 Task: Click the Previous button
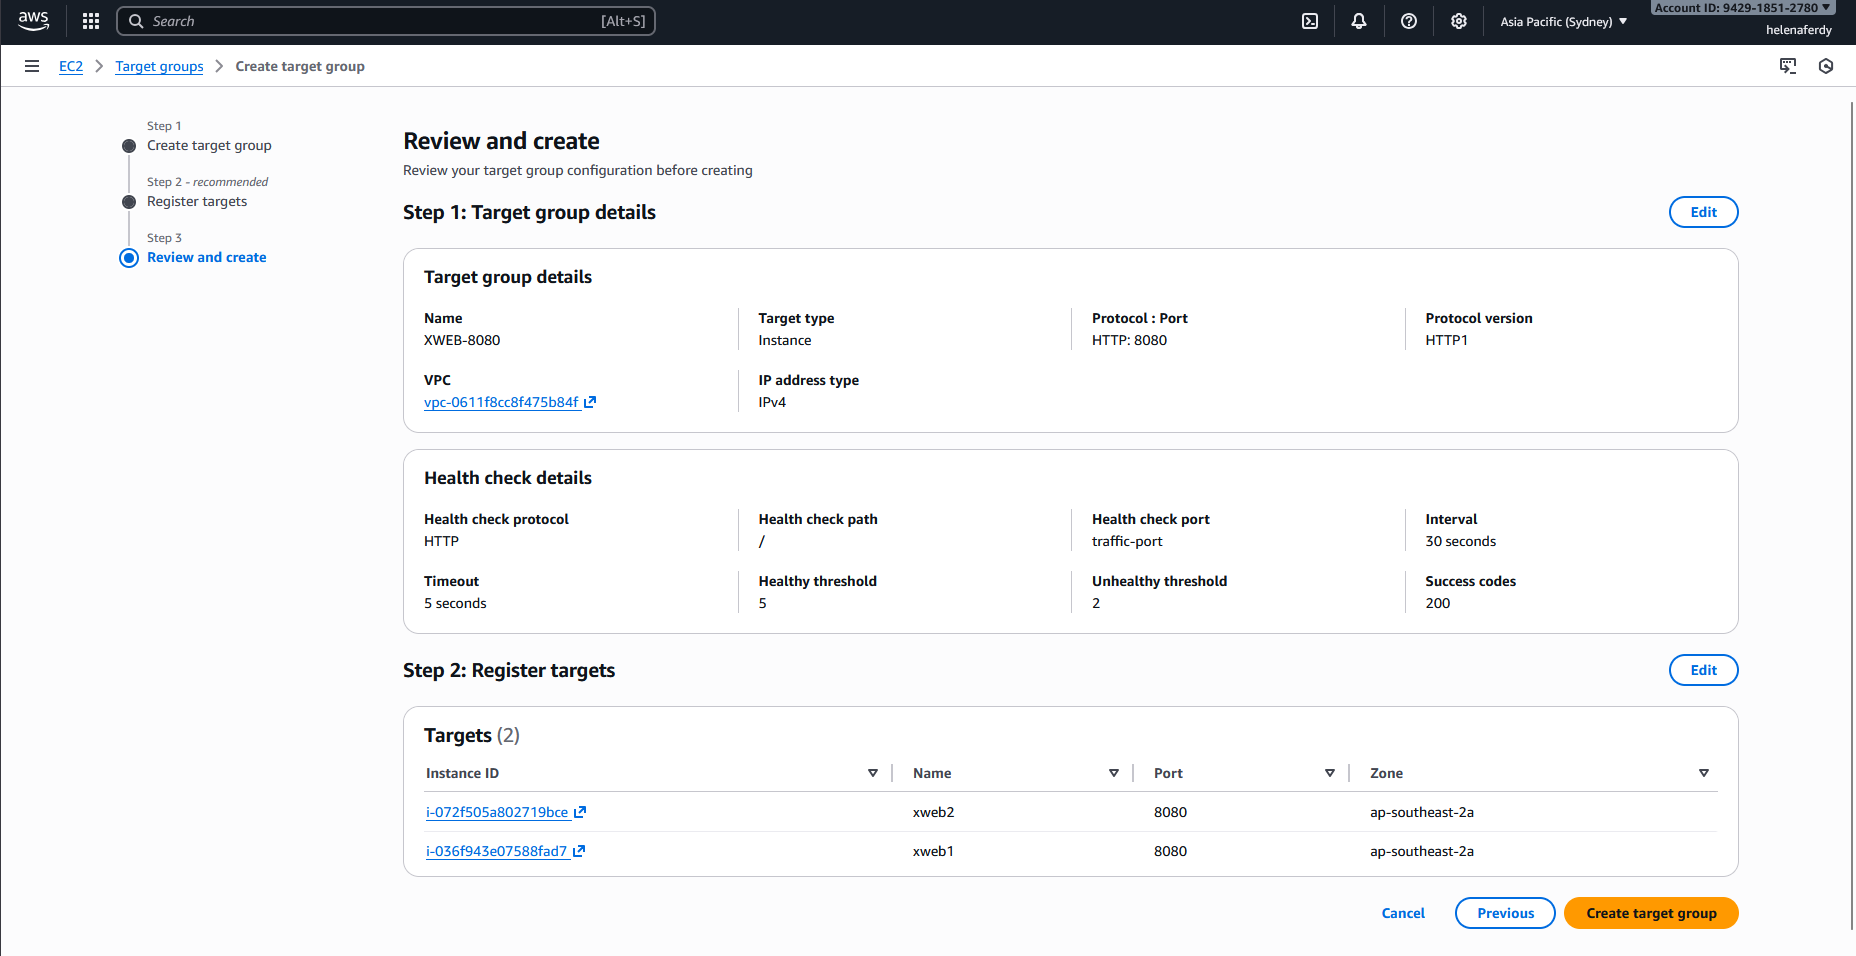coord(1505,913)
